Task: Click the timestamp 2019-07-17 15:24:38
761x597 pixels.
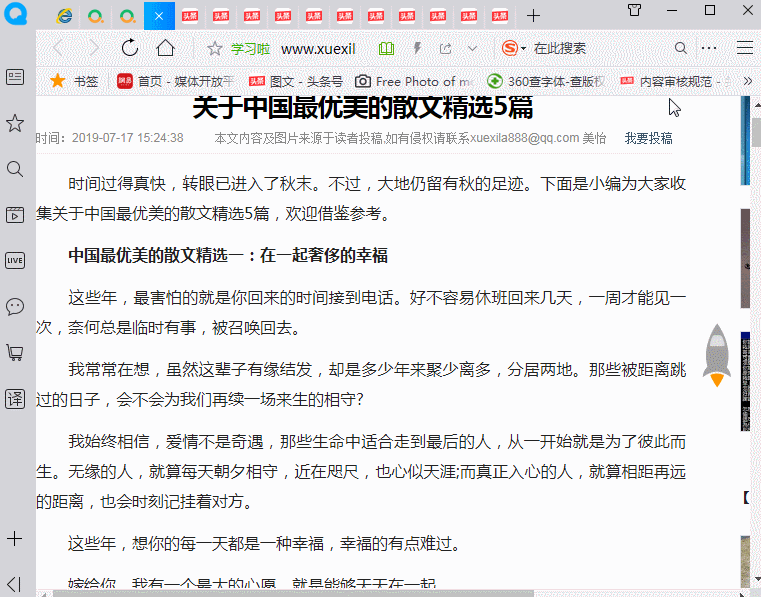Action: point(128,138)
